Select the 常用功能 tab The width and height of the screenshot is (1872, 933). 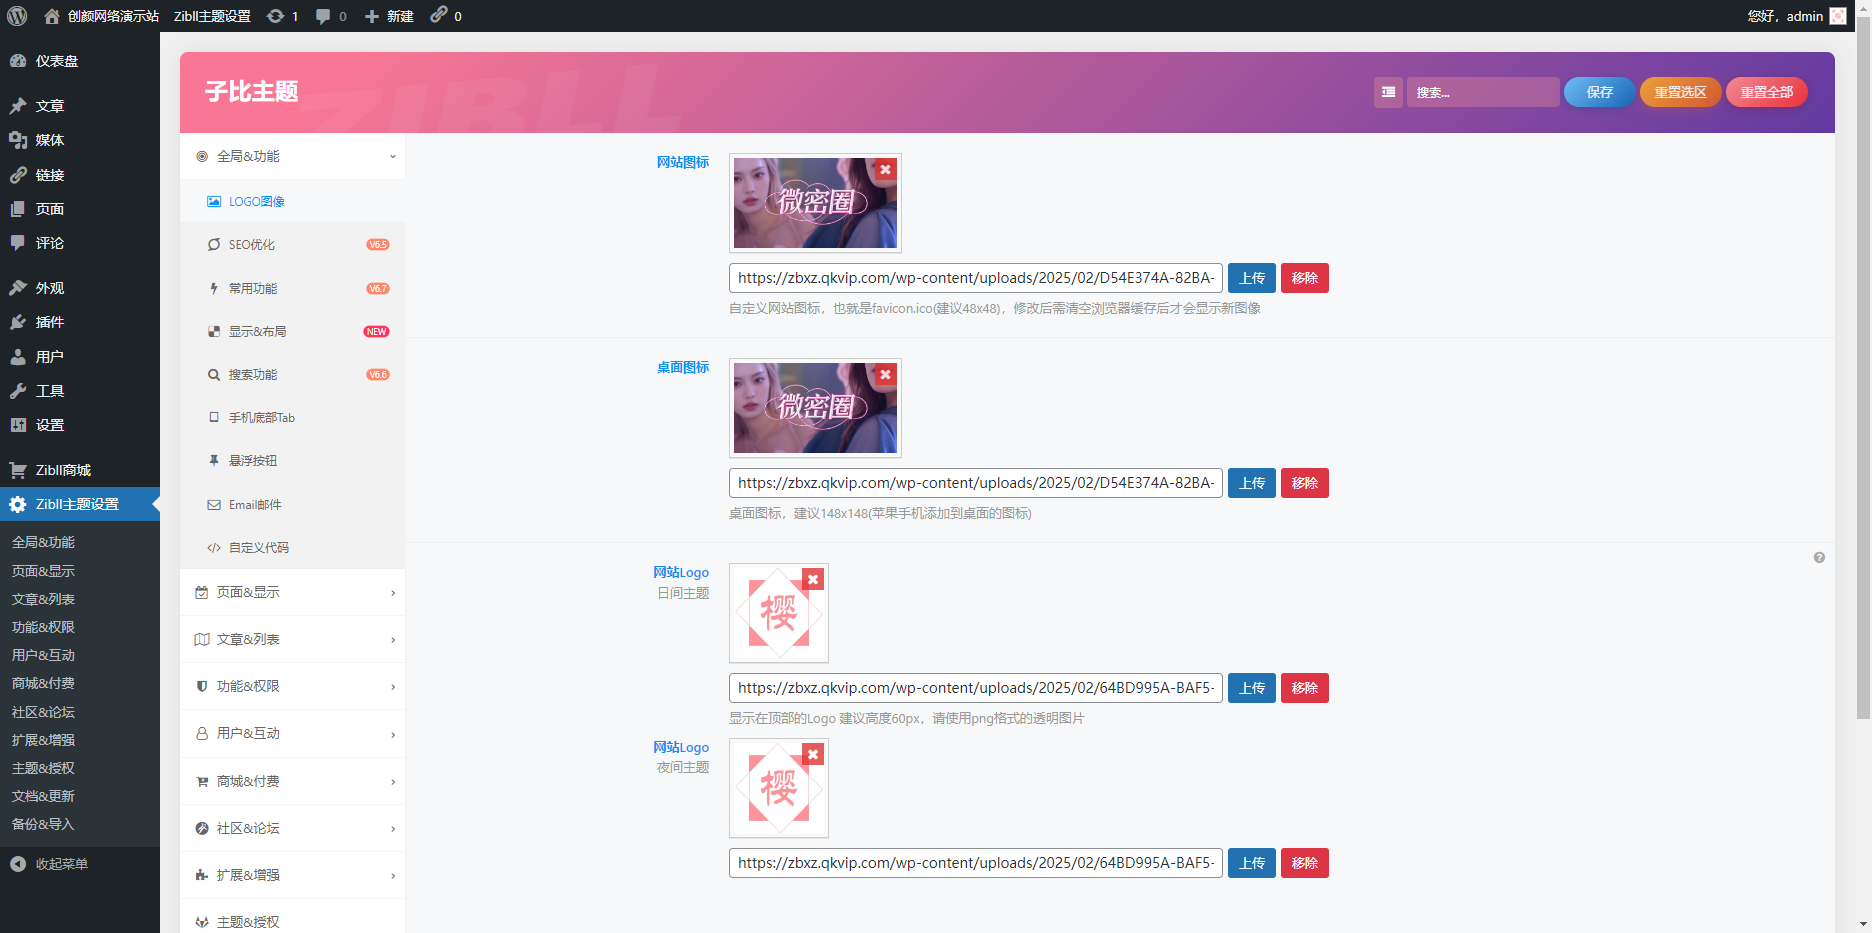click(292, 288)
